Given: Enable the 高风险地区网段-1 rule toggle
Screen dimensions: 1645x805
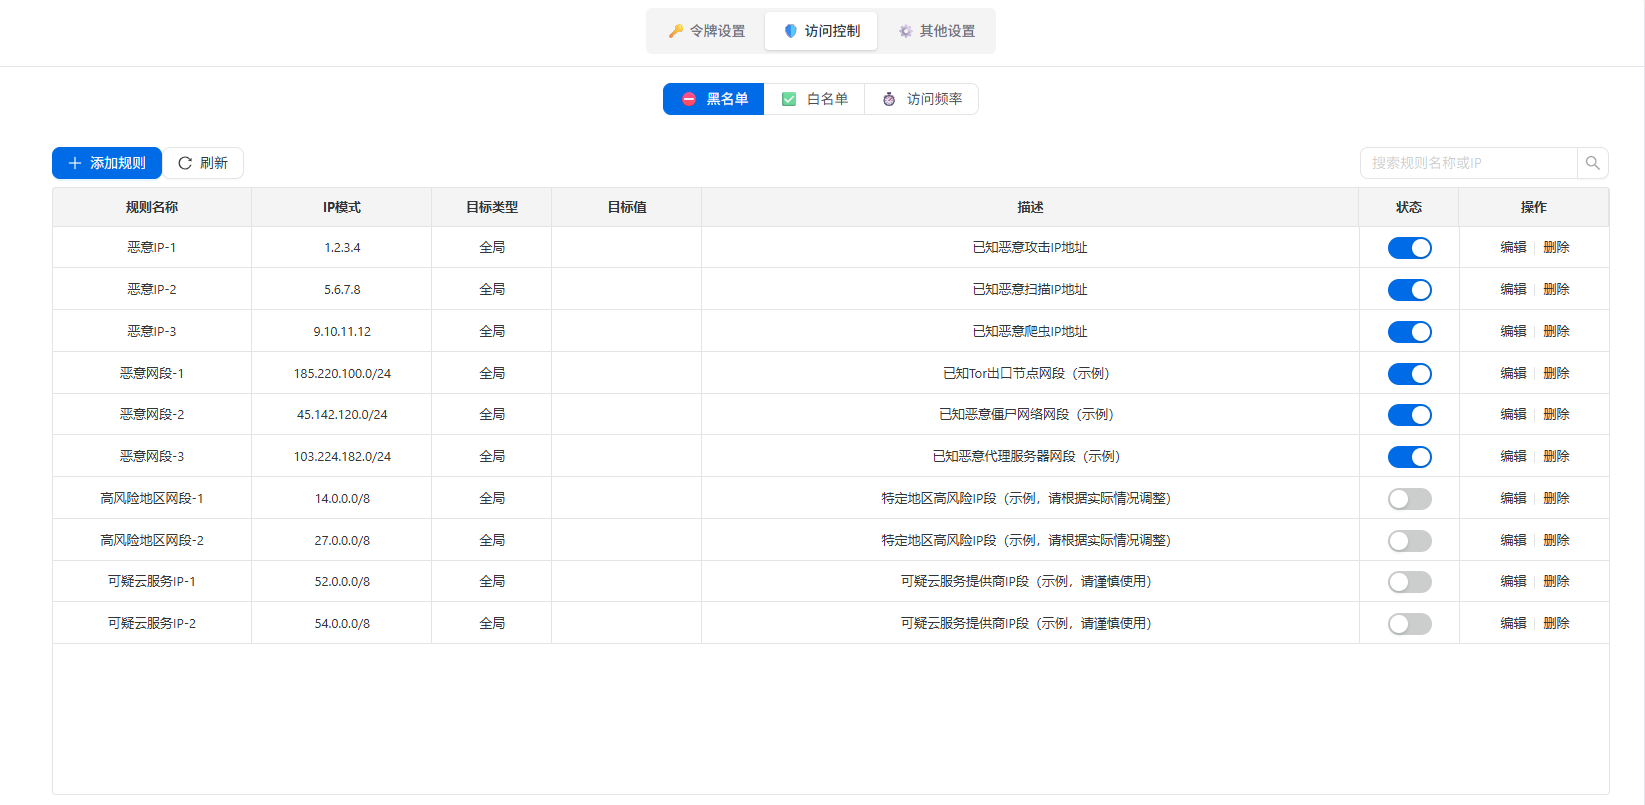Looking at the screenshot, I should 1409,499.
